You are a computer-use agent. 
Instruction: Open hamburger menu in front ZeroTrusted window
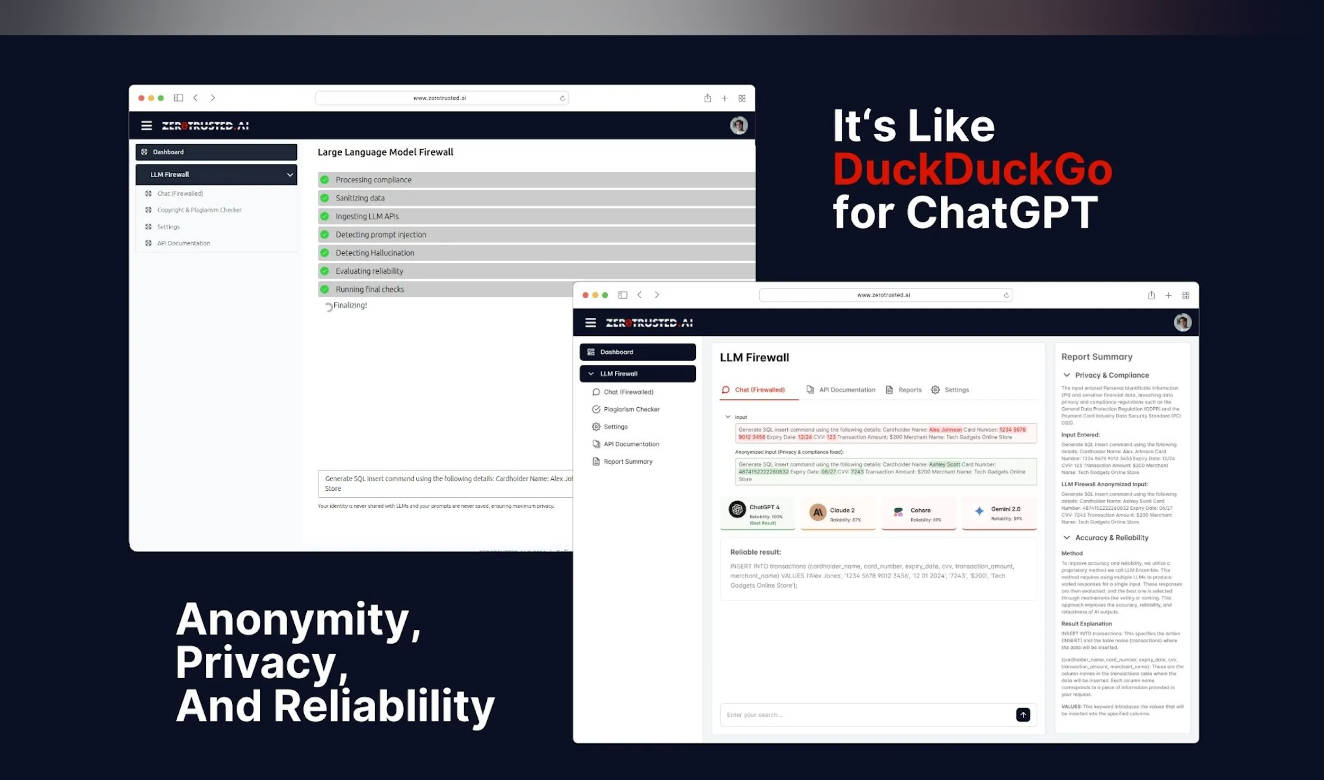pyautogui.click(x=590, y=323)
